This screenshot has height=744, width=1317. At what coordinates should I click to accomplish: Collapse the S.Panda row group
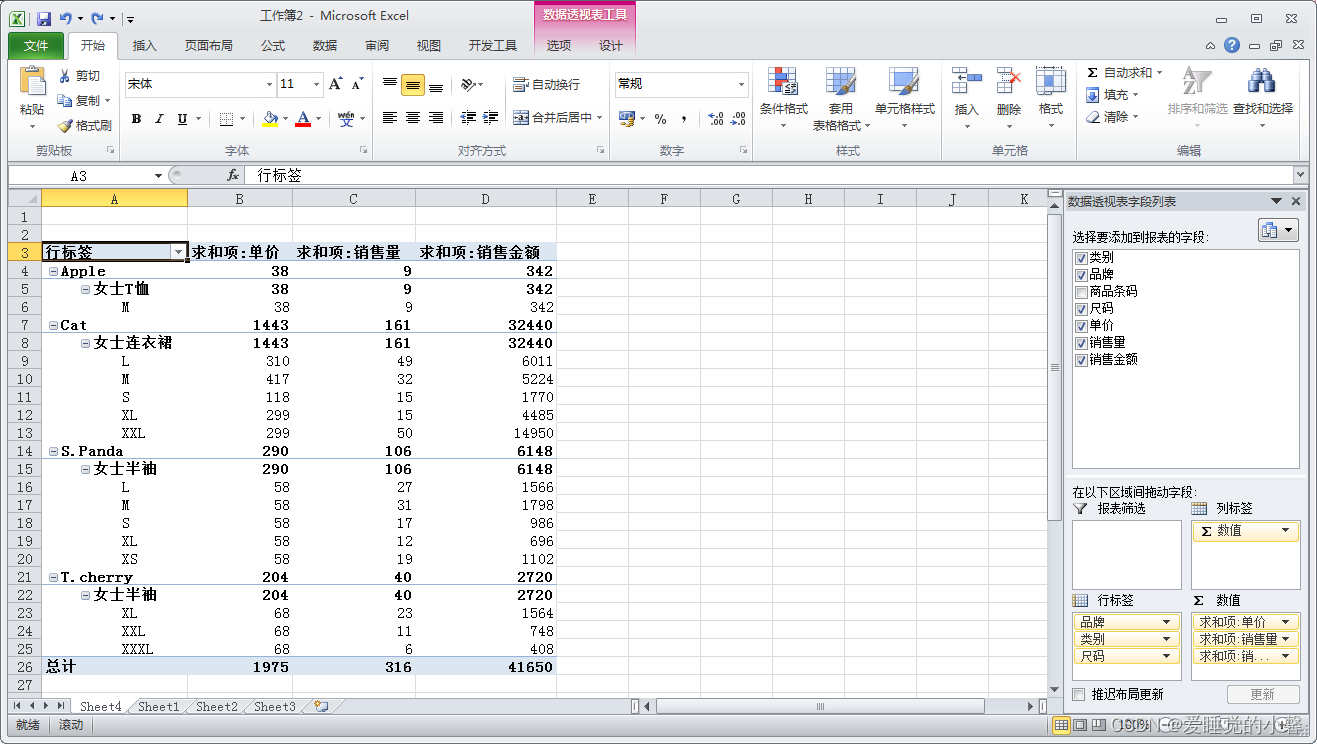tap(53, 451)
